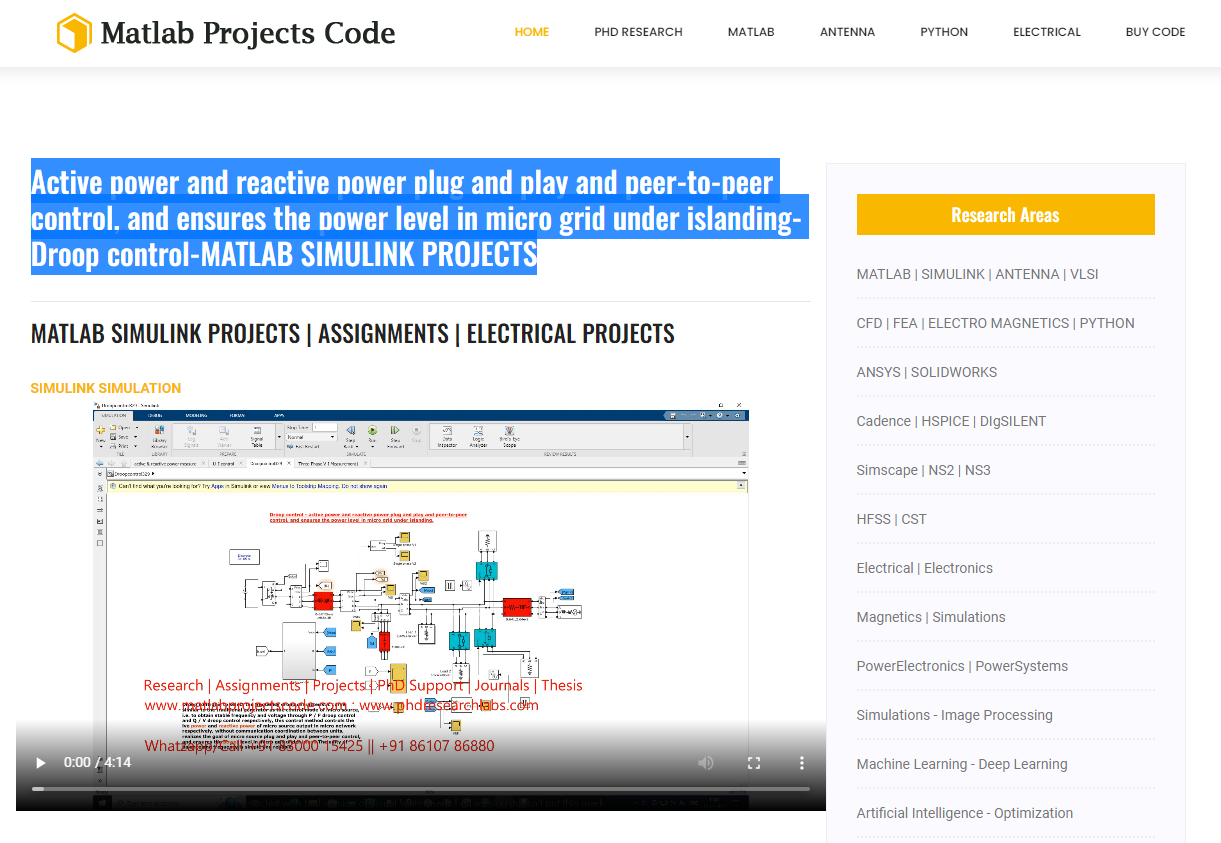This screenshot has width=1221, height=843.
Task: Click the Research Areas yellow header
Action: point(1005,214)
